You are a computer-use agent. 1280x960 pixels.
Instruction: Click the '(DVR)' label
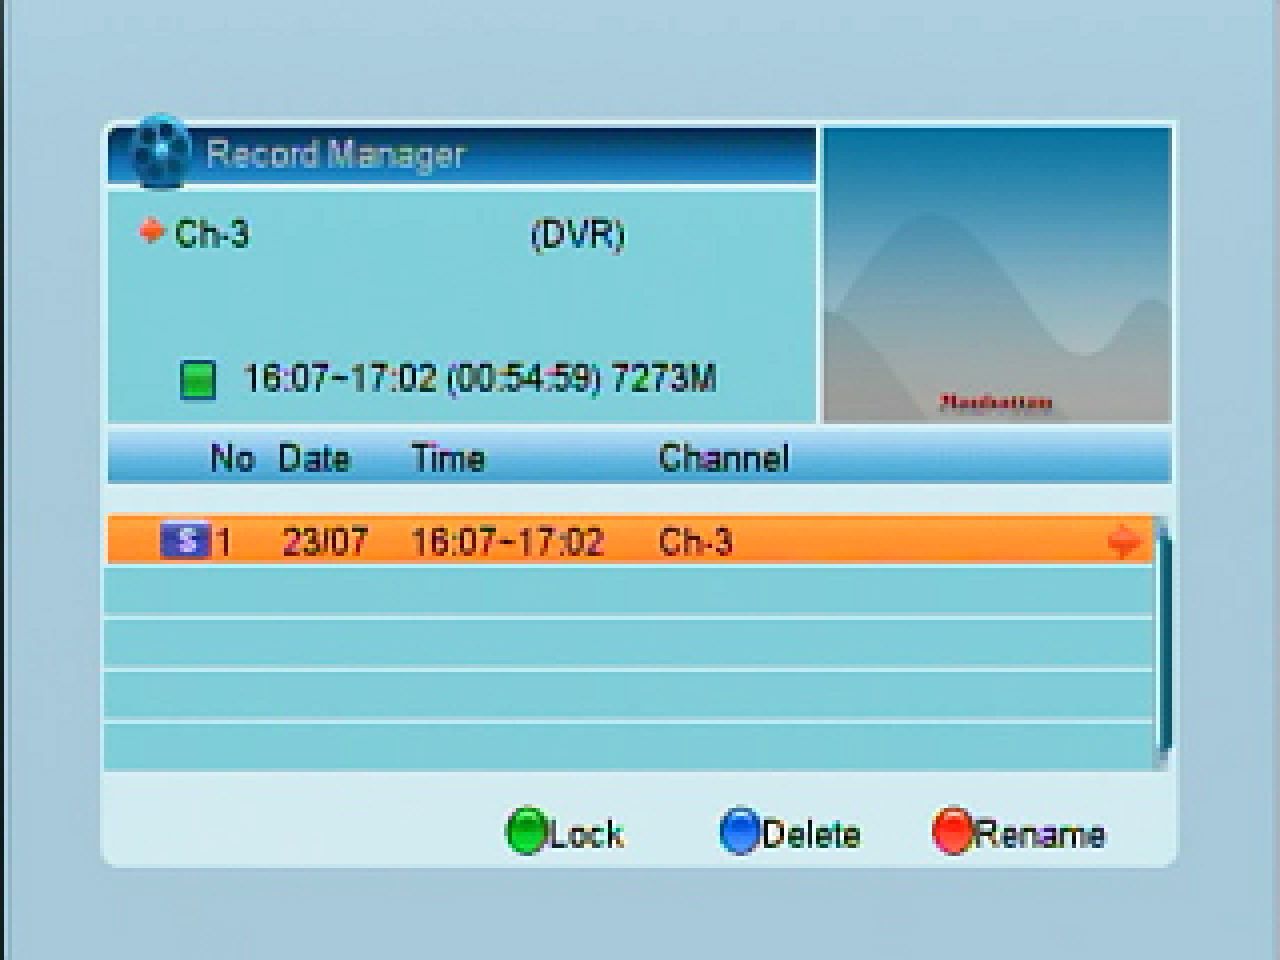click(577, 235)
